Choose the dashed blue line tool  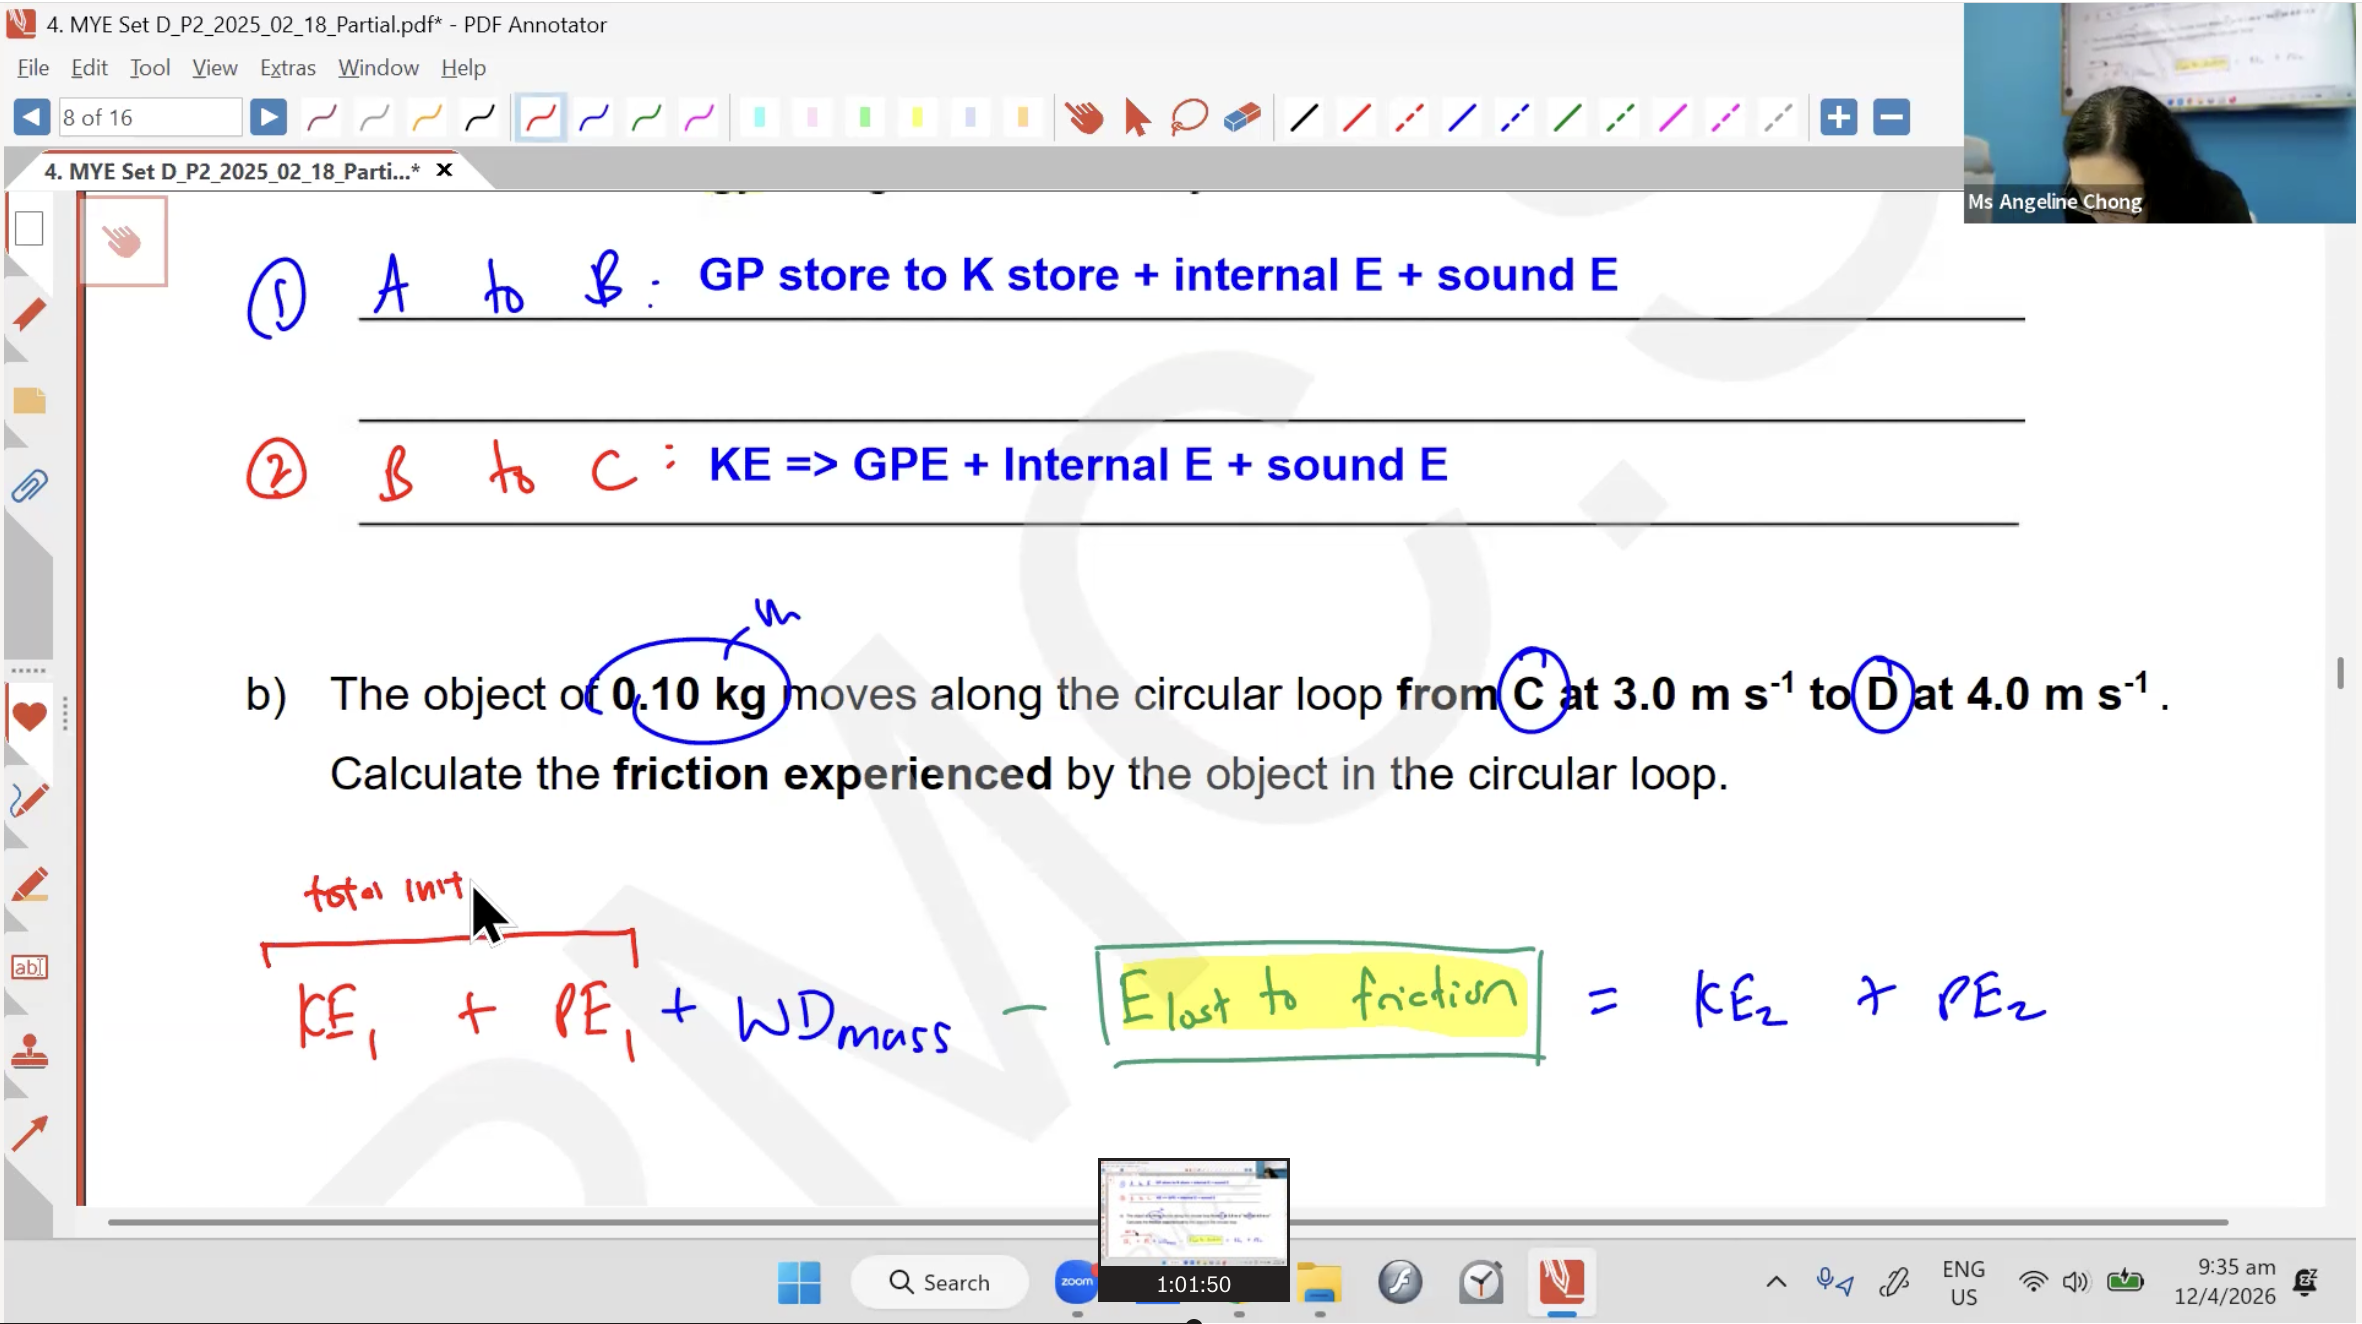1515,118
